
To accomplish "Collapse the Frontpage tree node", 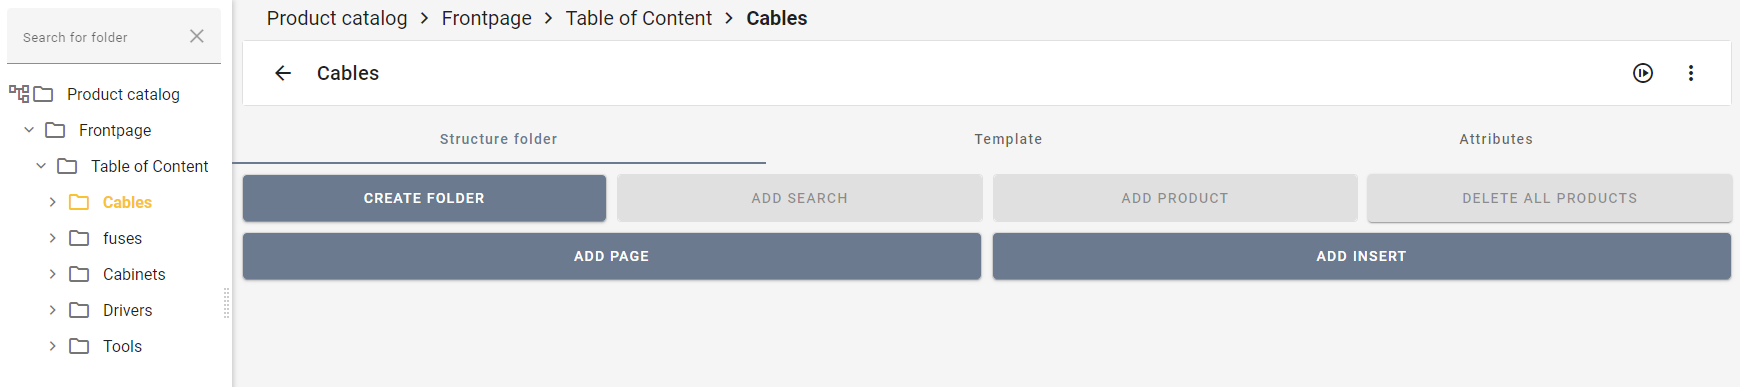I will coord(29,130).
